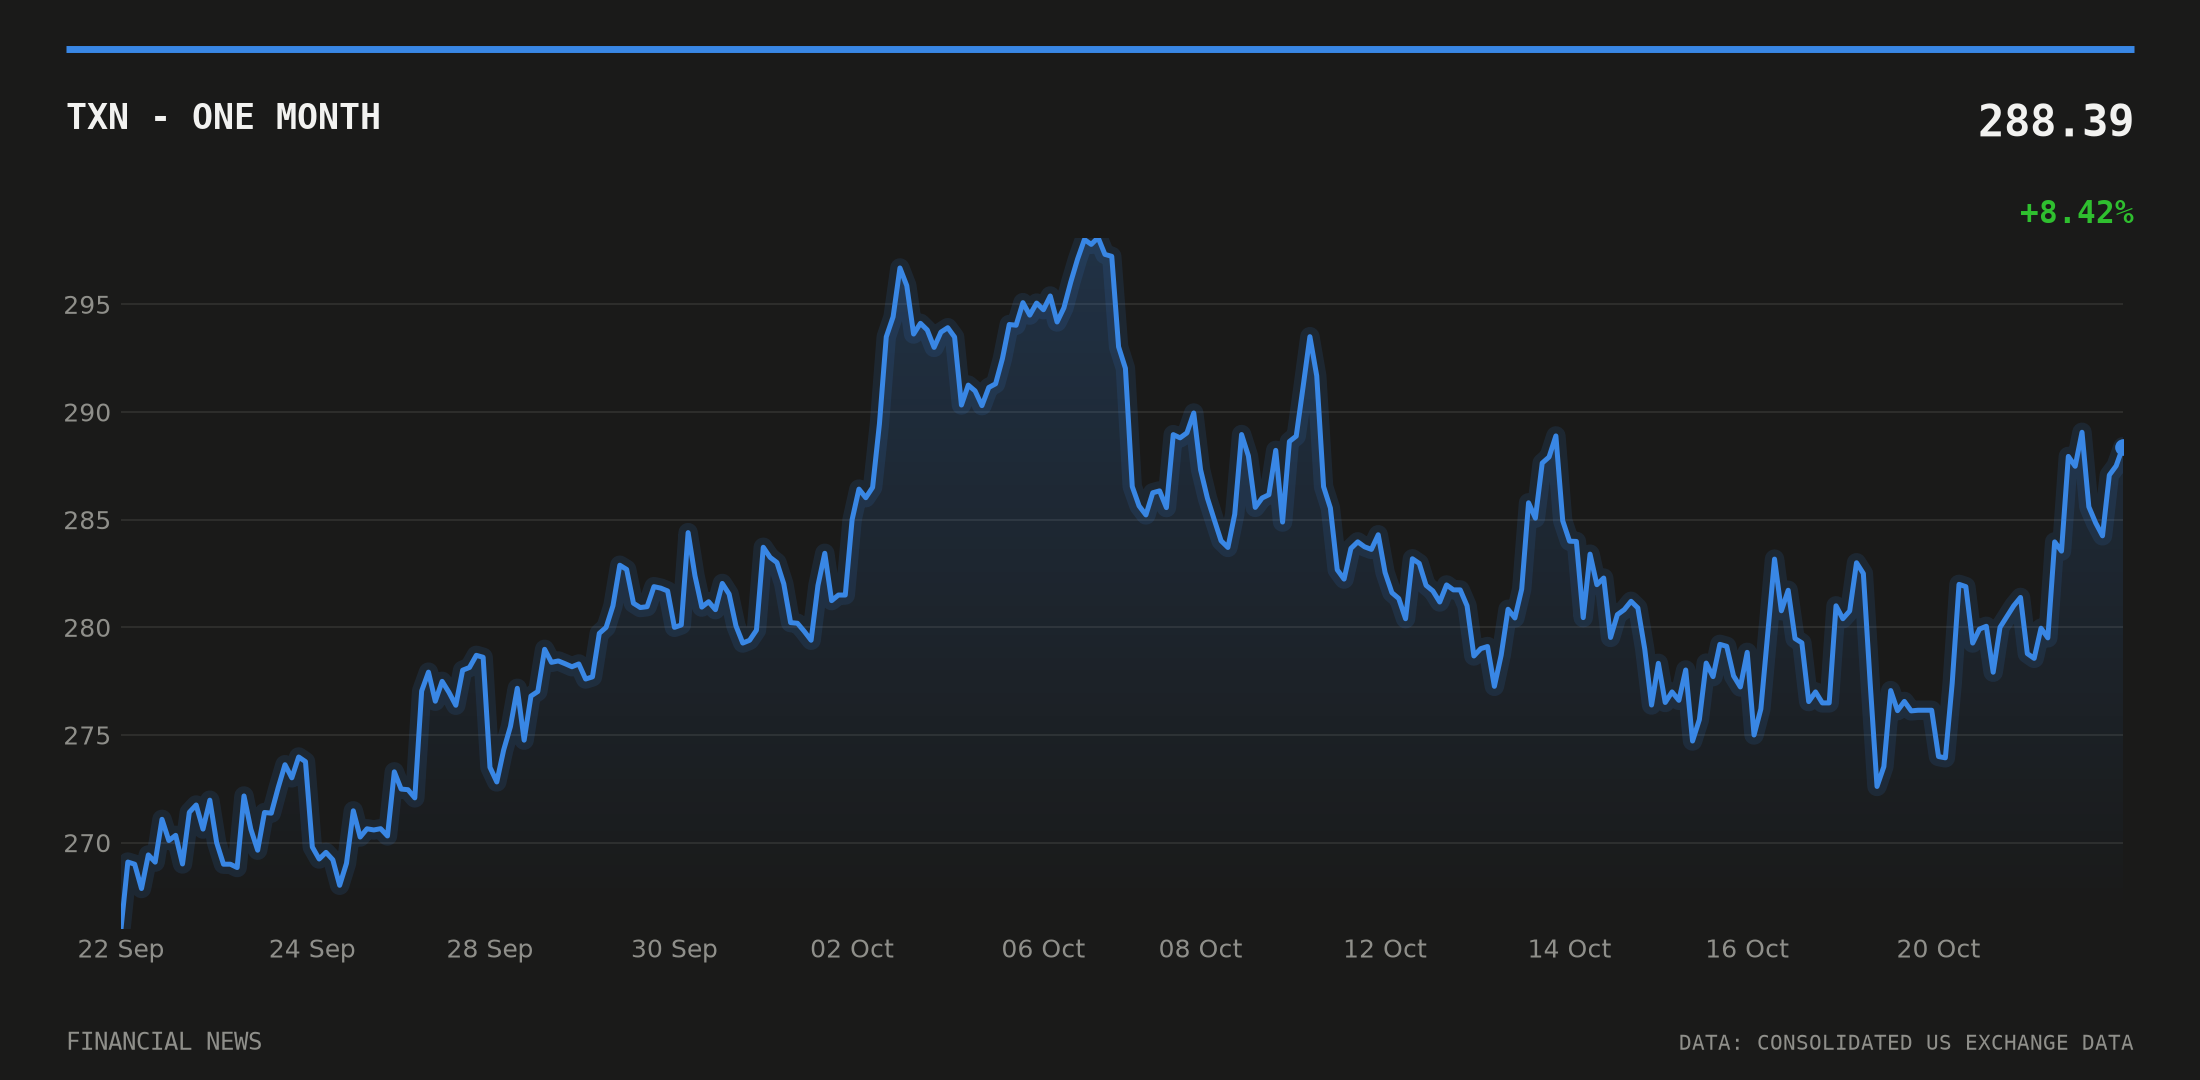Click the 14 Oct date label

pyautogui.click(x=1569, y=949)
